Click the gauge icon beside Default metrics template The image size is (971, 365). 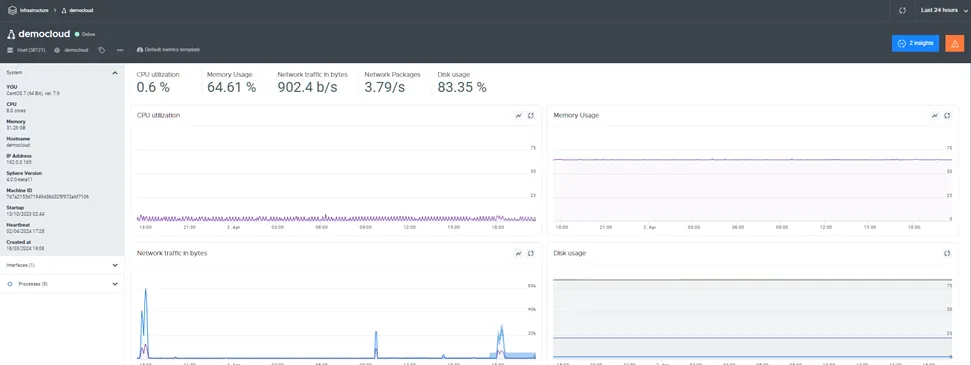click(139, 50)
